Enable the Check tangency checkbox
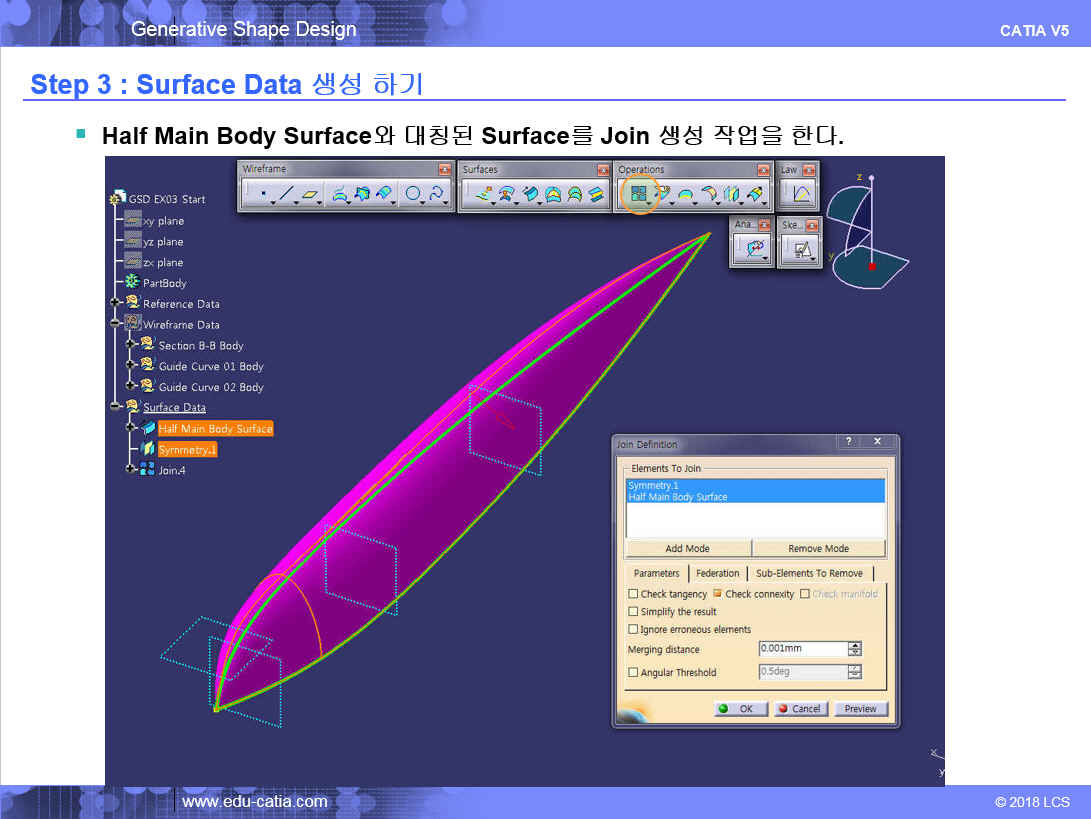This screenshot has width=1091, height=819. click(633, 594)
